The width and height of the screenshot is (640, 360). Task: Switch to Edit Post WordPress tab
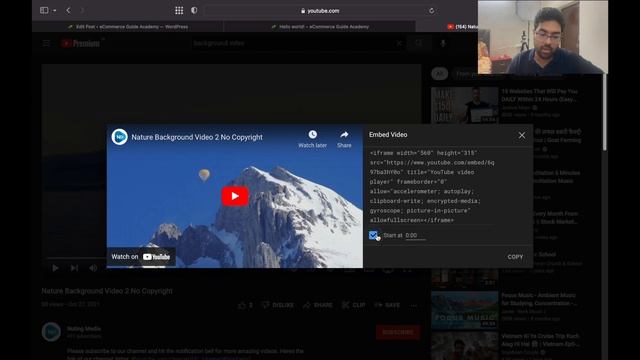[x=128, y=27]
